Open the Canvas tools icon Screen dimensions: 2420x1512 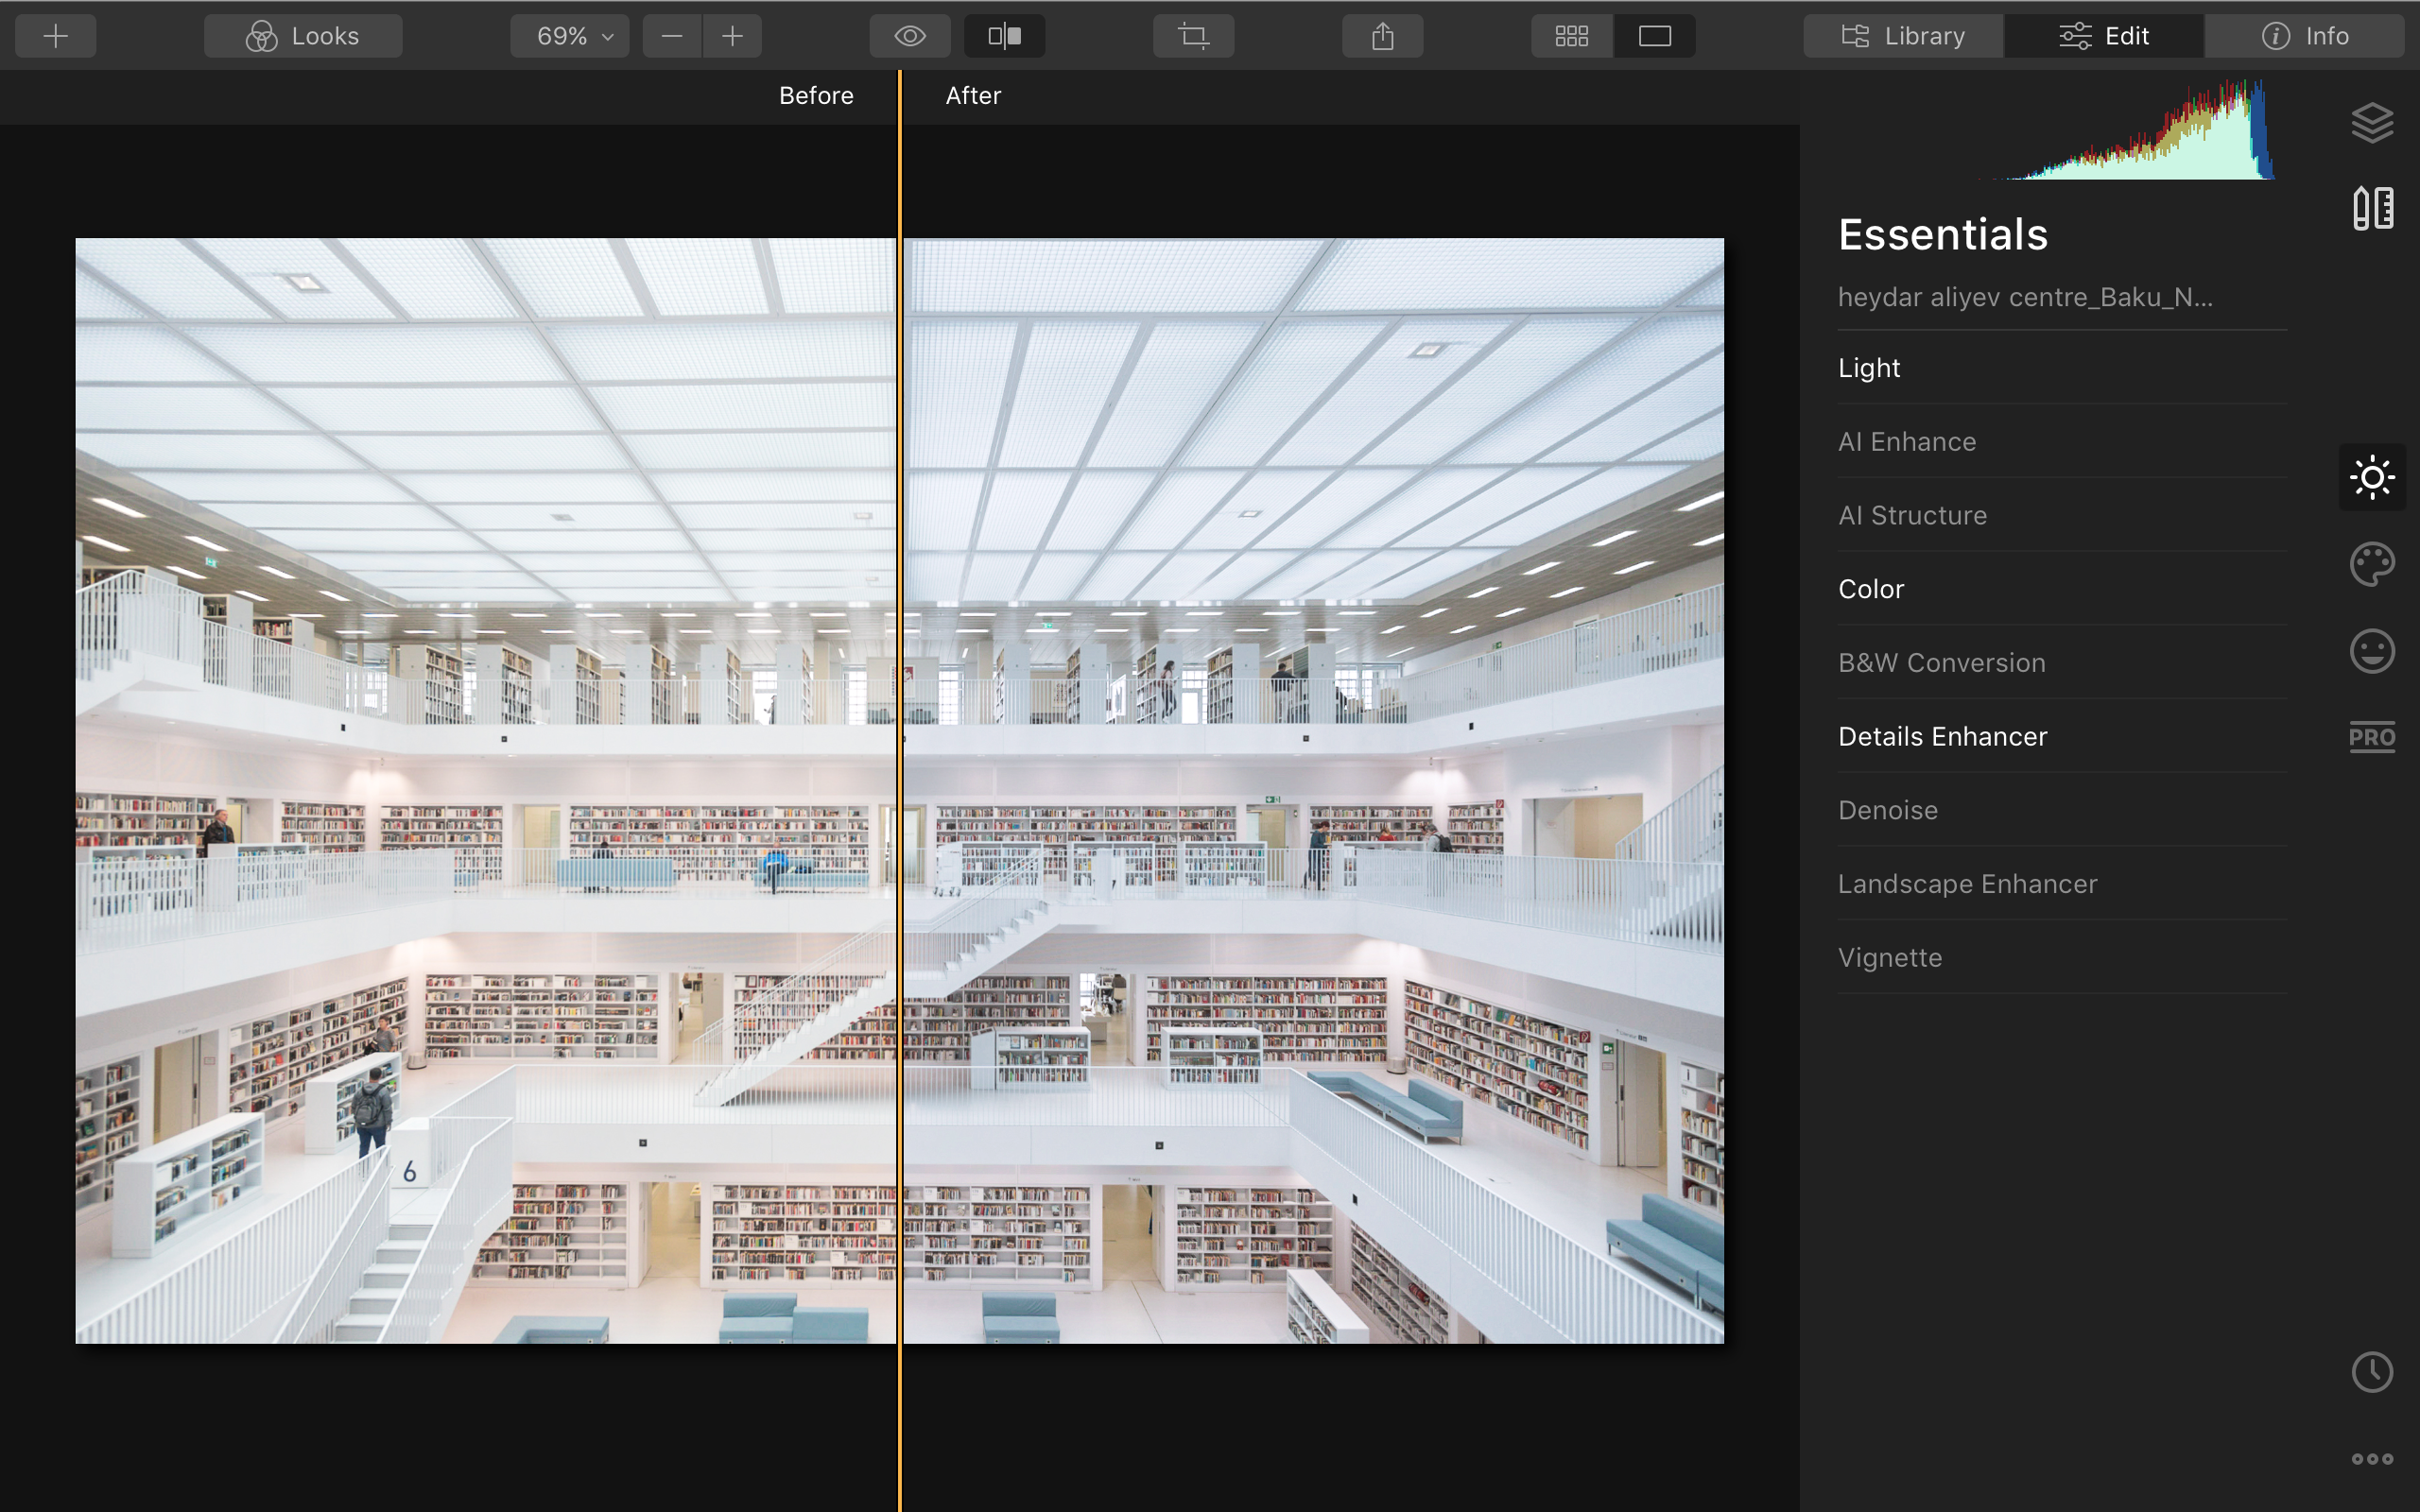(2372, 208)
